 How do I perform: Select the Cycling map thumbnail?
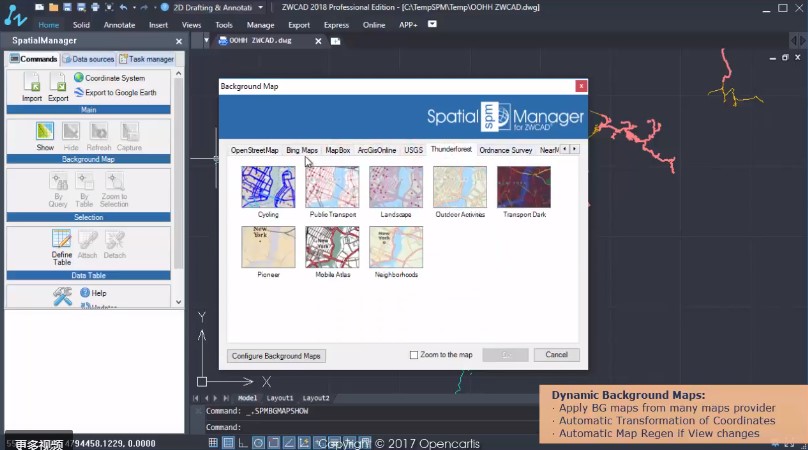(x=268, y=187)
